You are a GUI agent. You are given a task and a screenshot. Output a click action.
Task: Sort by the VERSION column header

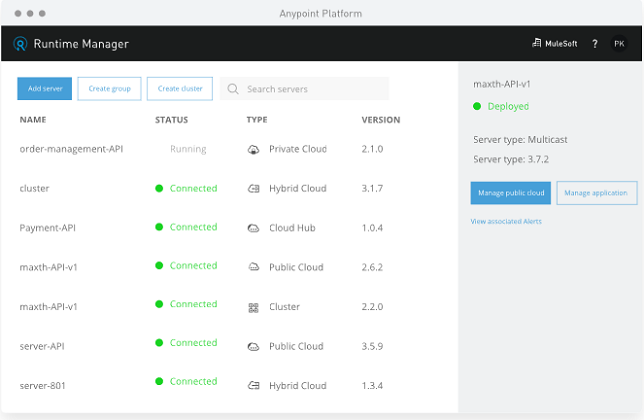381,120
